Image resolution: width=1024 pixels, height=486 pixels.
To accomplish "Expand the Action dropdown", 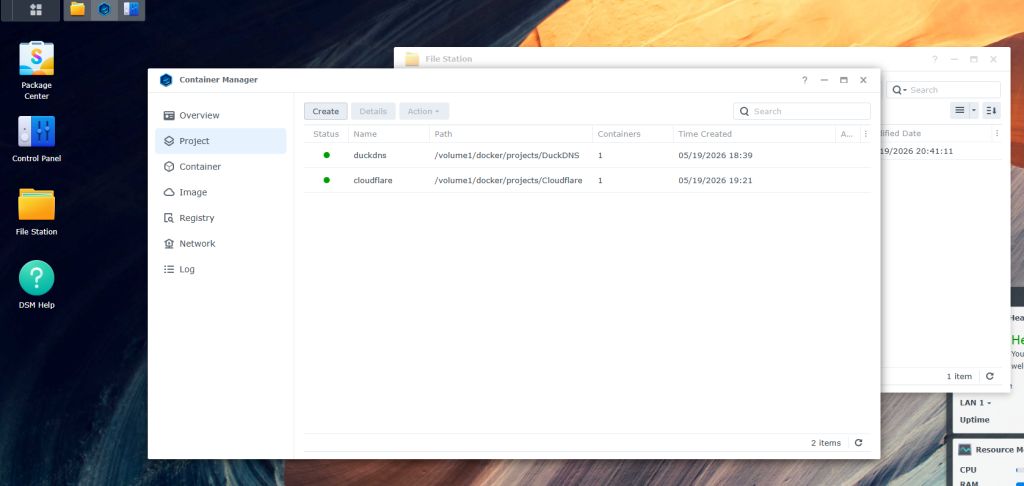I will click(424, 111).
